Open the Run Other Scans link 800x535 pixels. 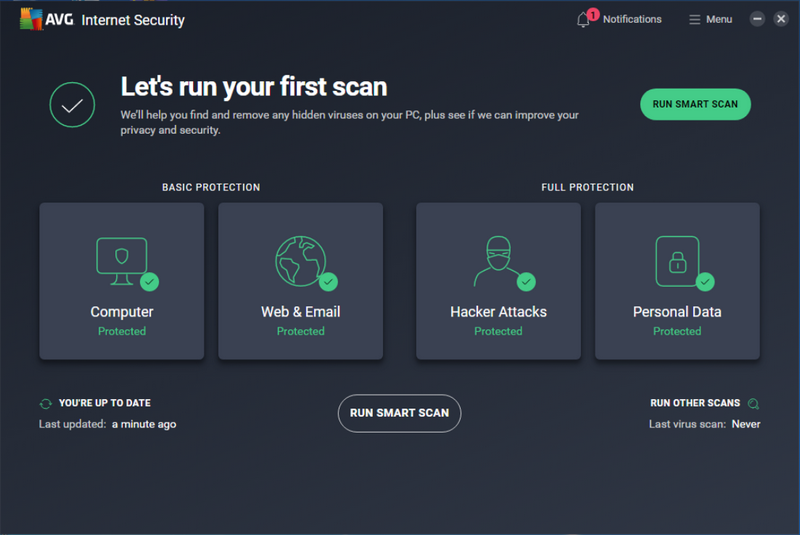tap(695, 403)
